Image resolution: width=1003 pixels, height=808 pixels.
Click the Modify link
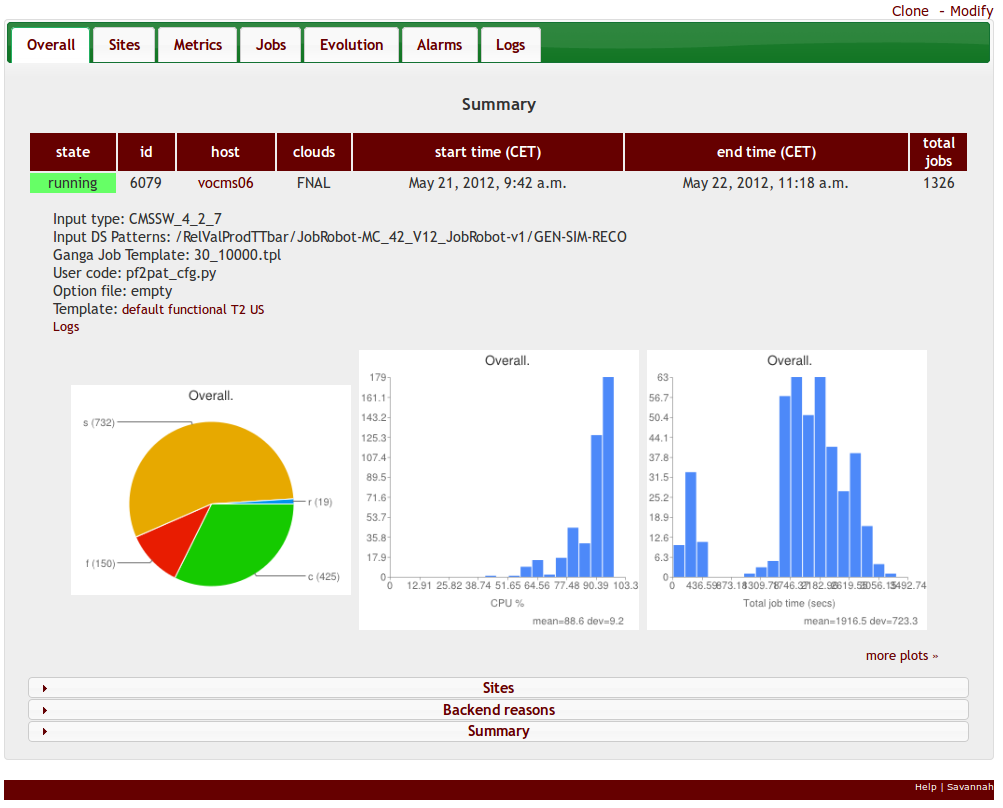pos(971,11)
